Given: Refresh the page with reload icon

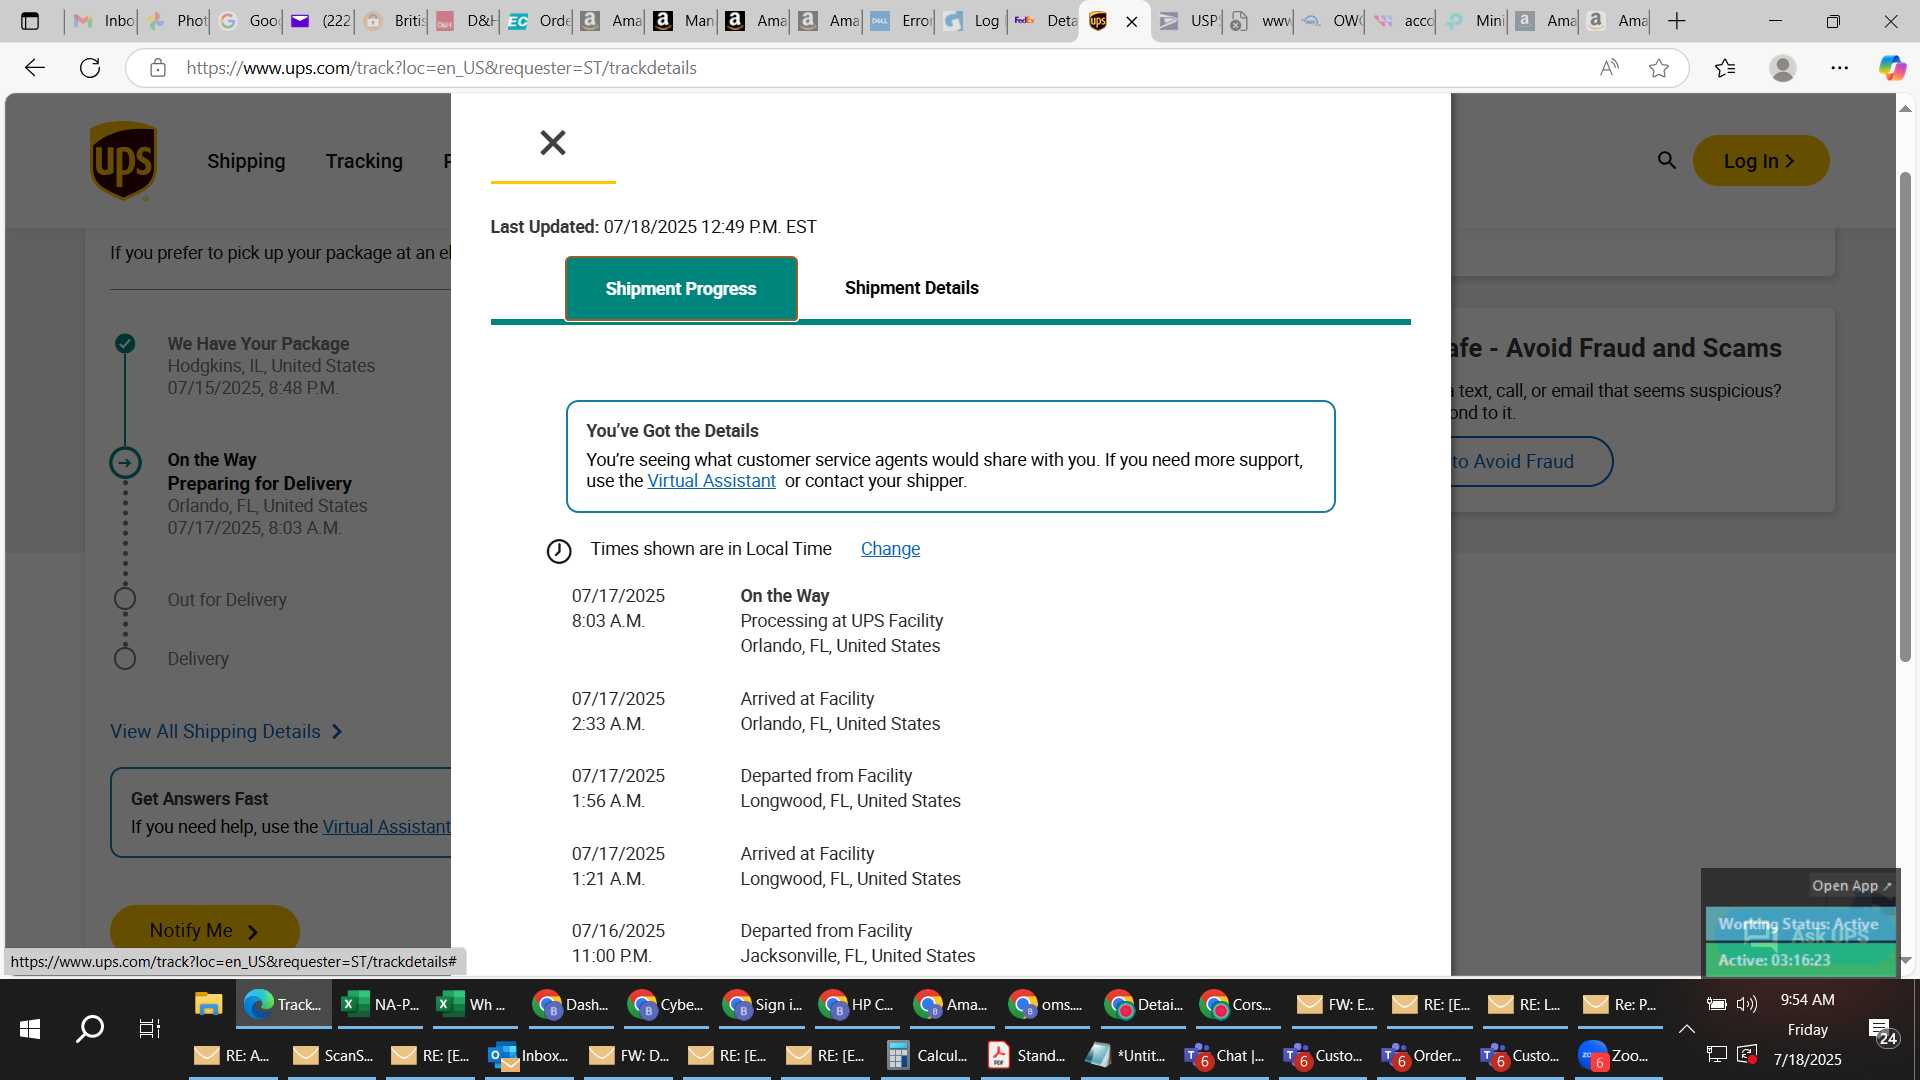Looking at the screenshot, I should point(90,68).
